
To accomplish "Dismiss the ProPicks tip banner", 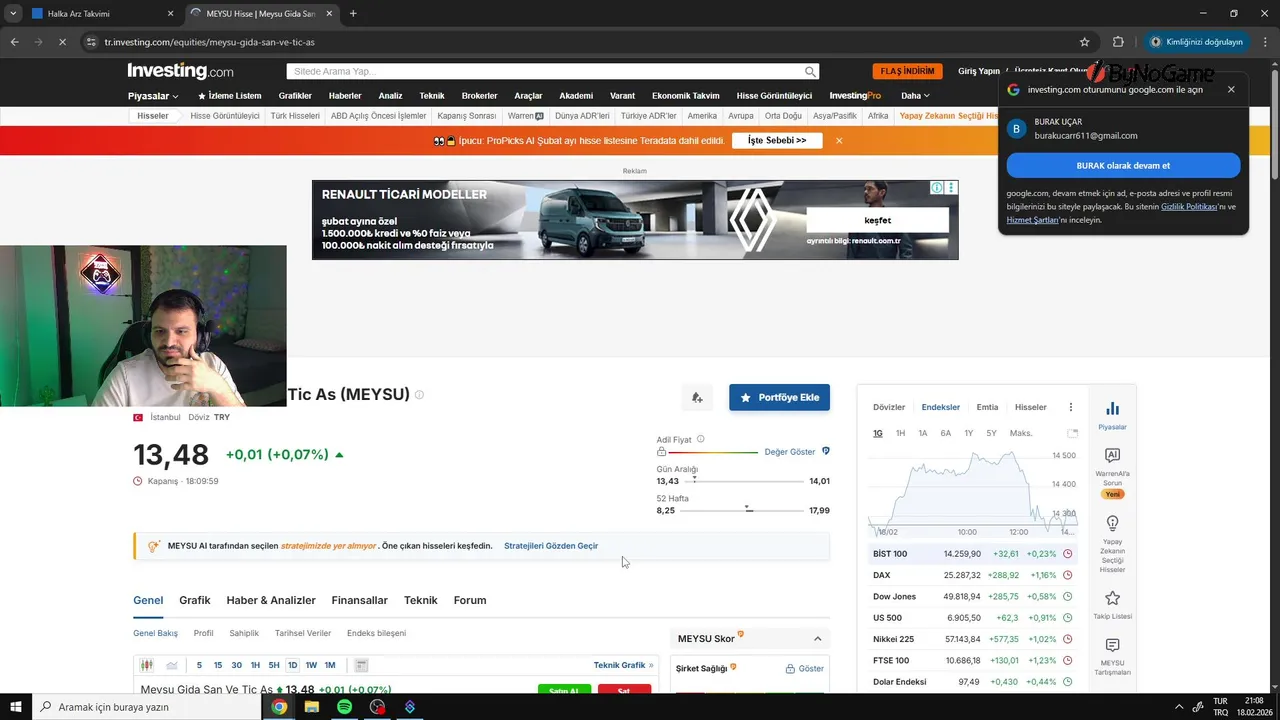I will [x=839, y=141].
